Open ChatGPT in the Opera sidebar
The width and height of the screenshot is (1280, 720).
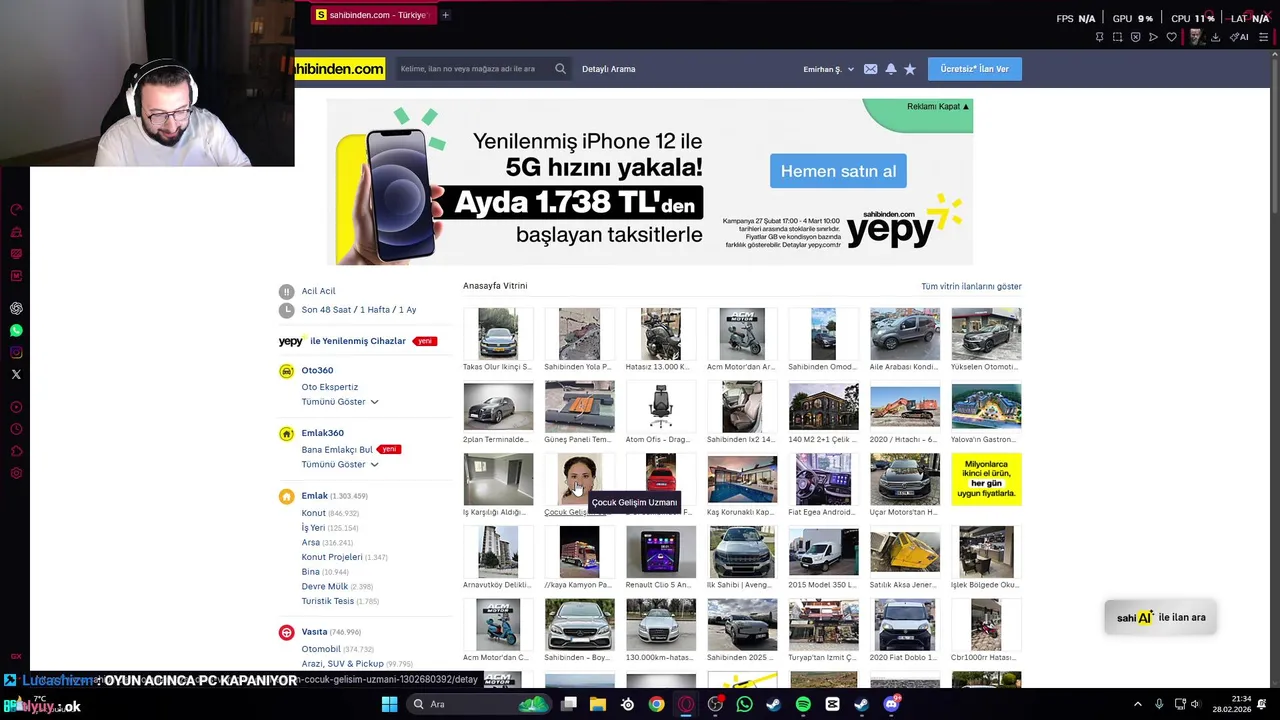[x=16, y=308]
